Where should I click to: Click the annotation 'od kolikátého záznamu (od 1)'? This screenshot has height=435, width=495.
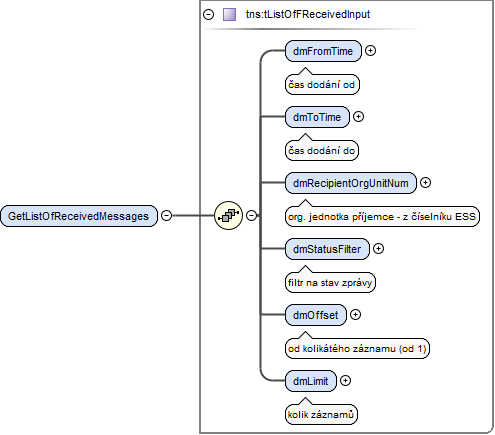pos(357,349)
